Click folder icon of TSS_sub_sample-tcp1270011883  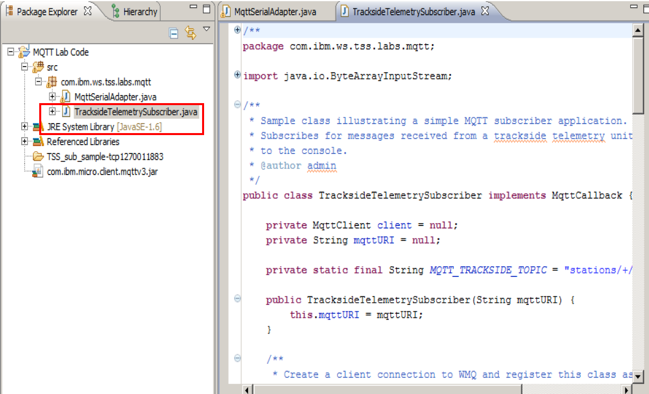coord(38,156)
